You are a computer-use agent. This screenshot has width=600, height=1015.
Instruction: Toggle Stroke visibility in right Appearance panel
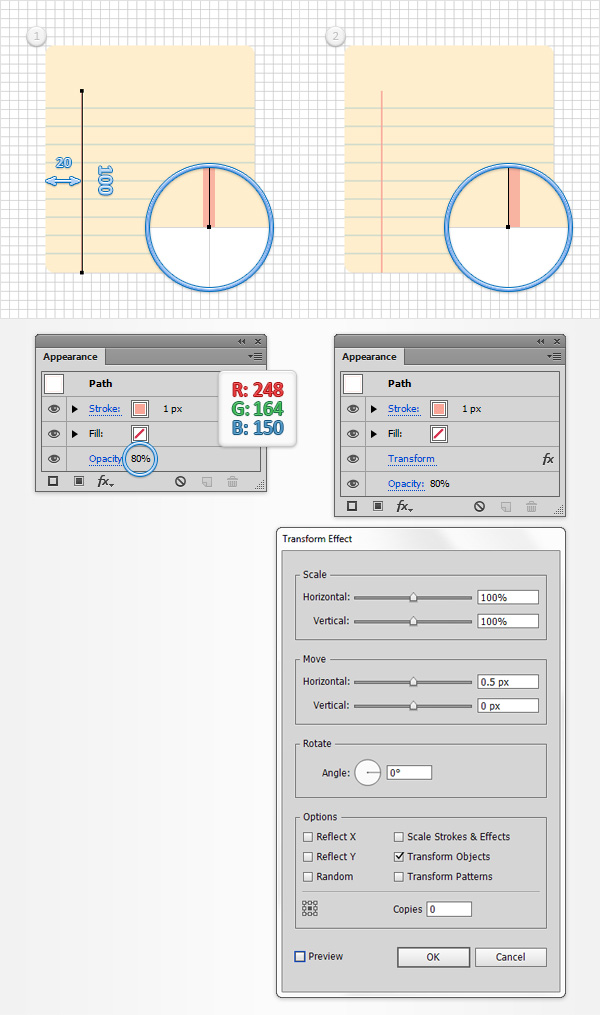pyautogui.click(x=353, y=409)
